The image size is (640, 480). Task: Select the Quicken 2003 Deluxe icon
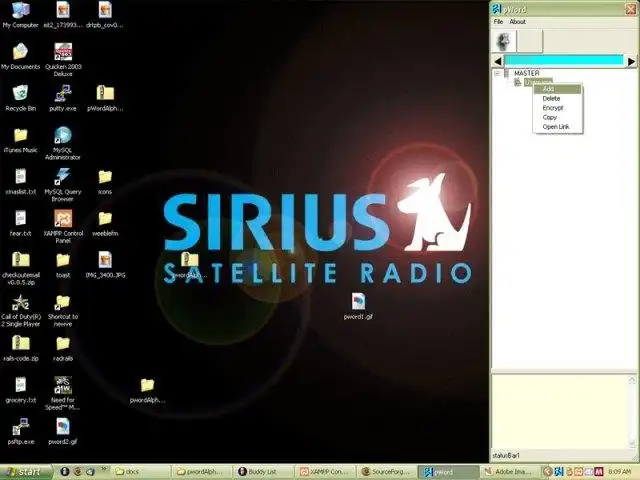pyautogui.click(x=63, y=60)
